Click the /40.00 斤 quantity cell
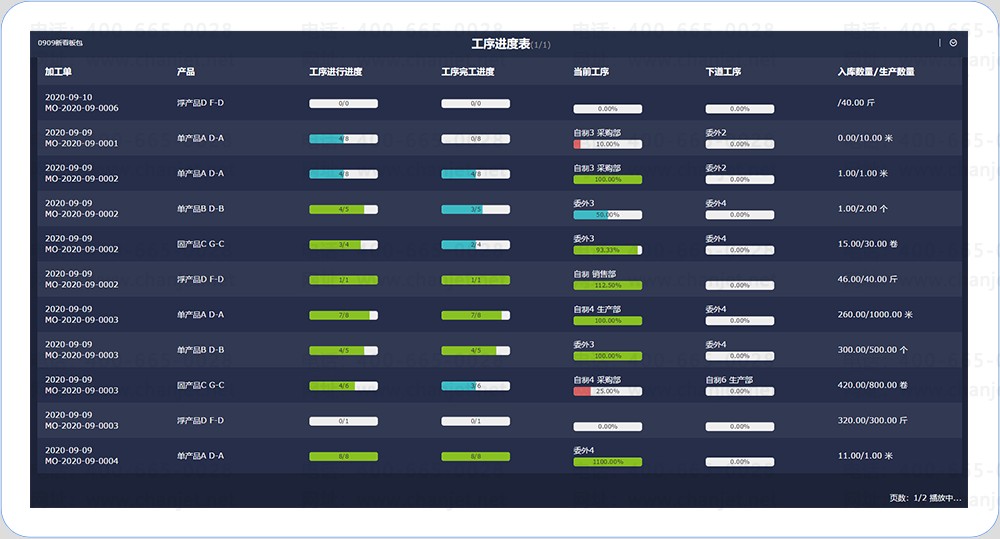 (x=856, y=103)
